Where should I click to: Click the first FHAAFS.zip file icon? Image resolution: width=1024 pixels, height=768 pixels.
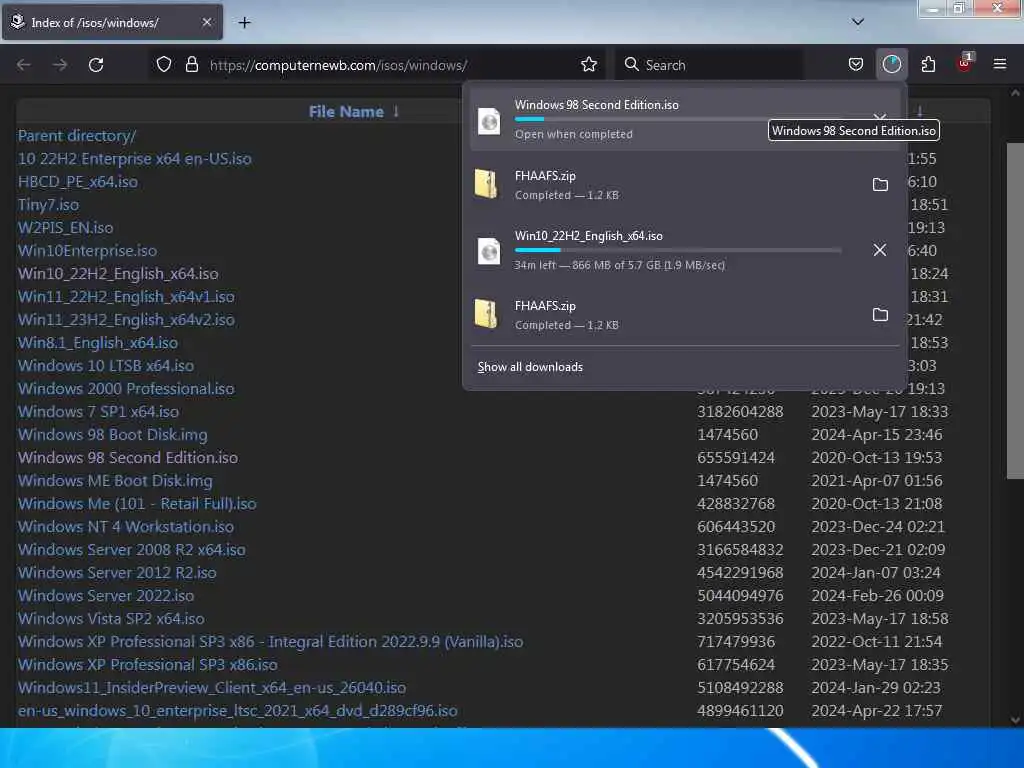(x=487, y=184)
